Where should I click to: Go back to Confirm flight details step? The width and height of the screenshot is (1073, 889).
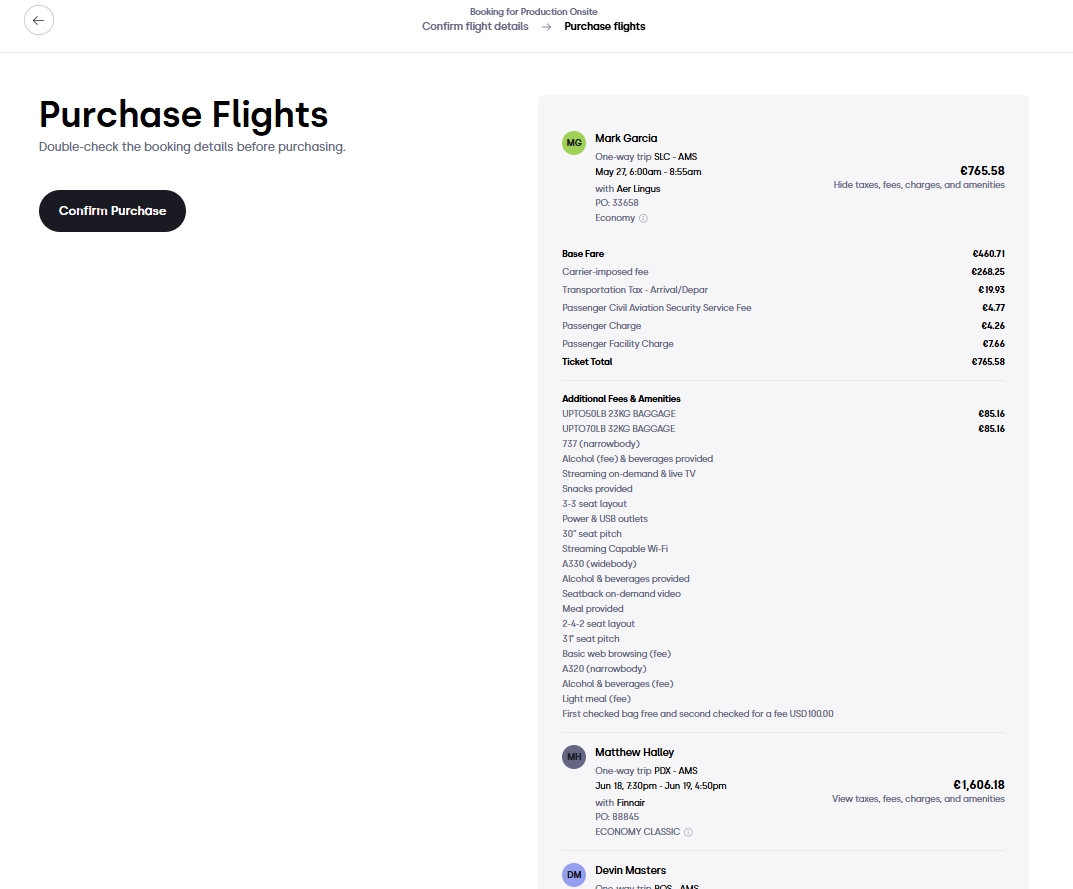(475, 26)
